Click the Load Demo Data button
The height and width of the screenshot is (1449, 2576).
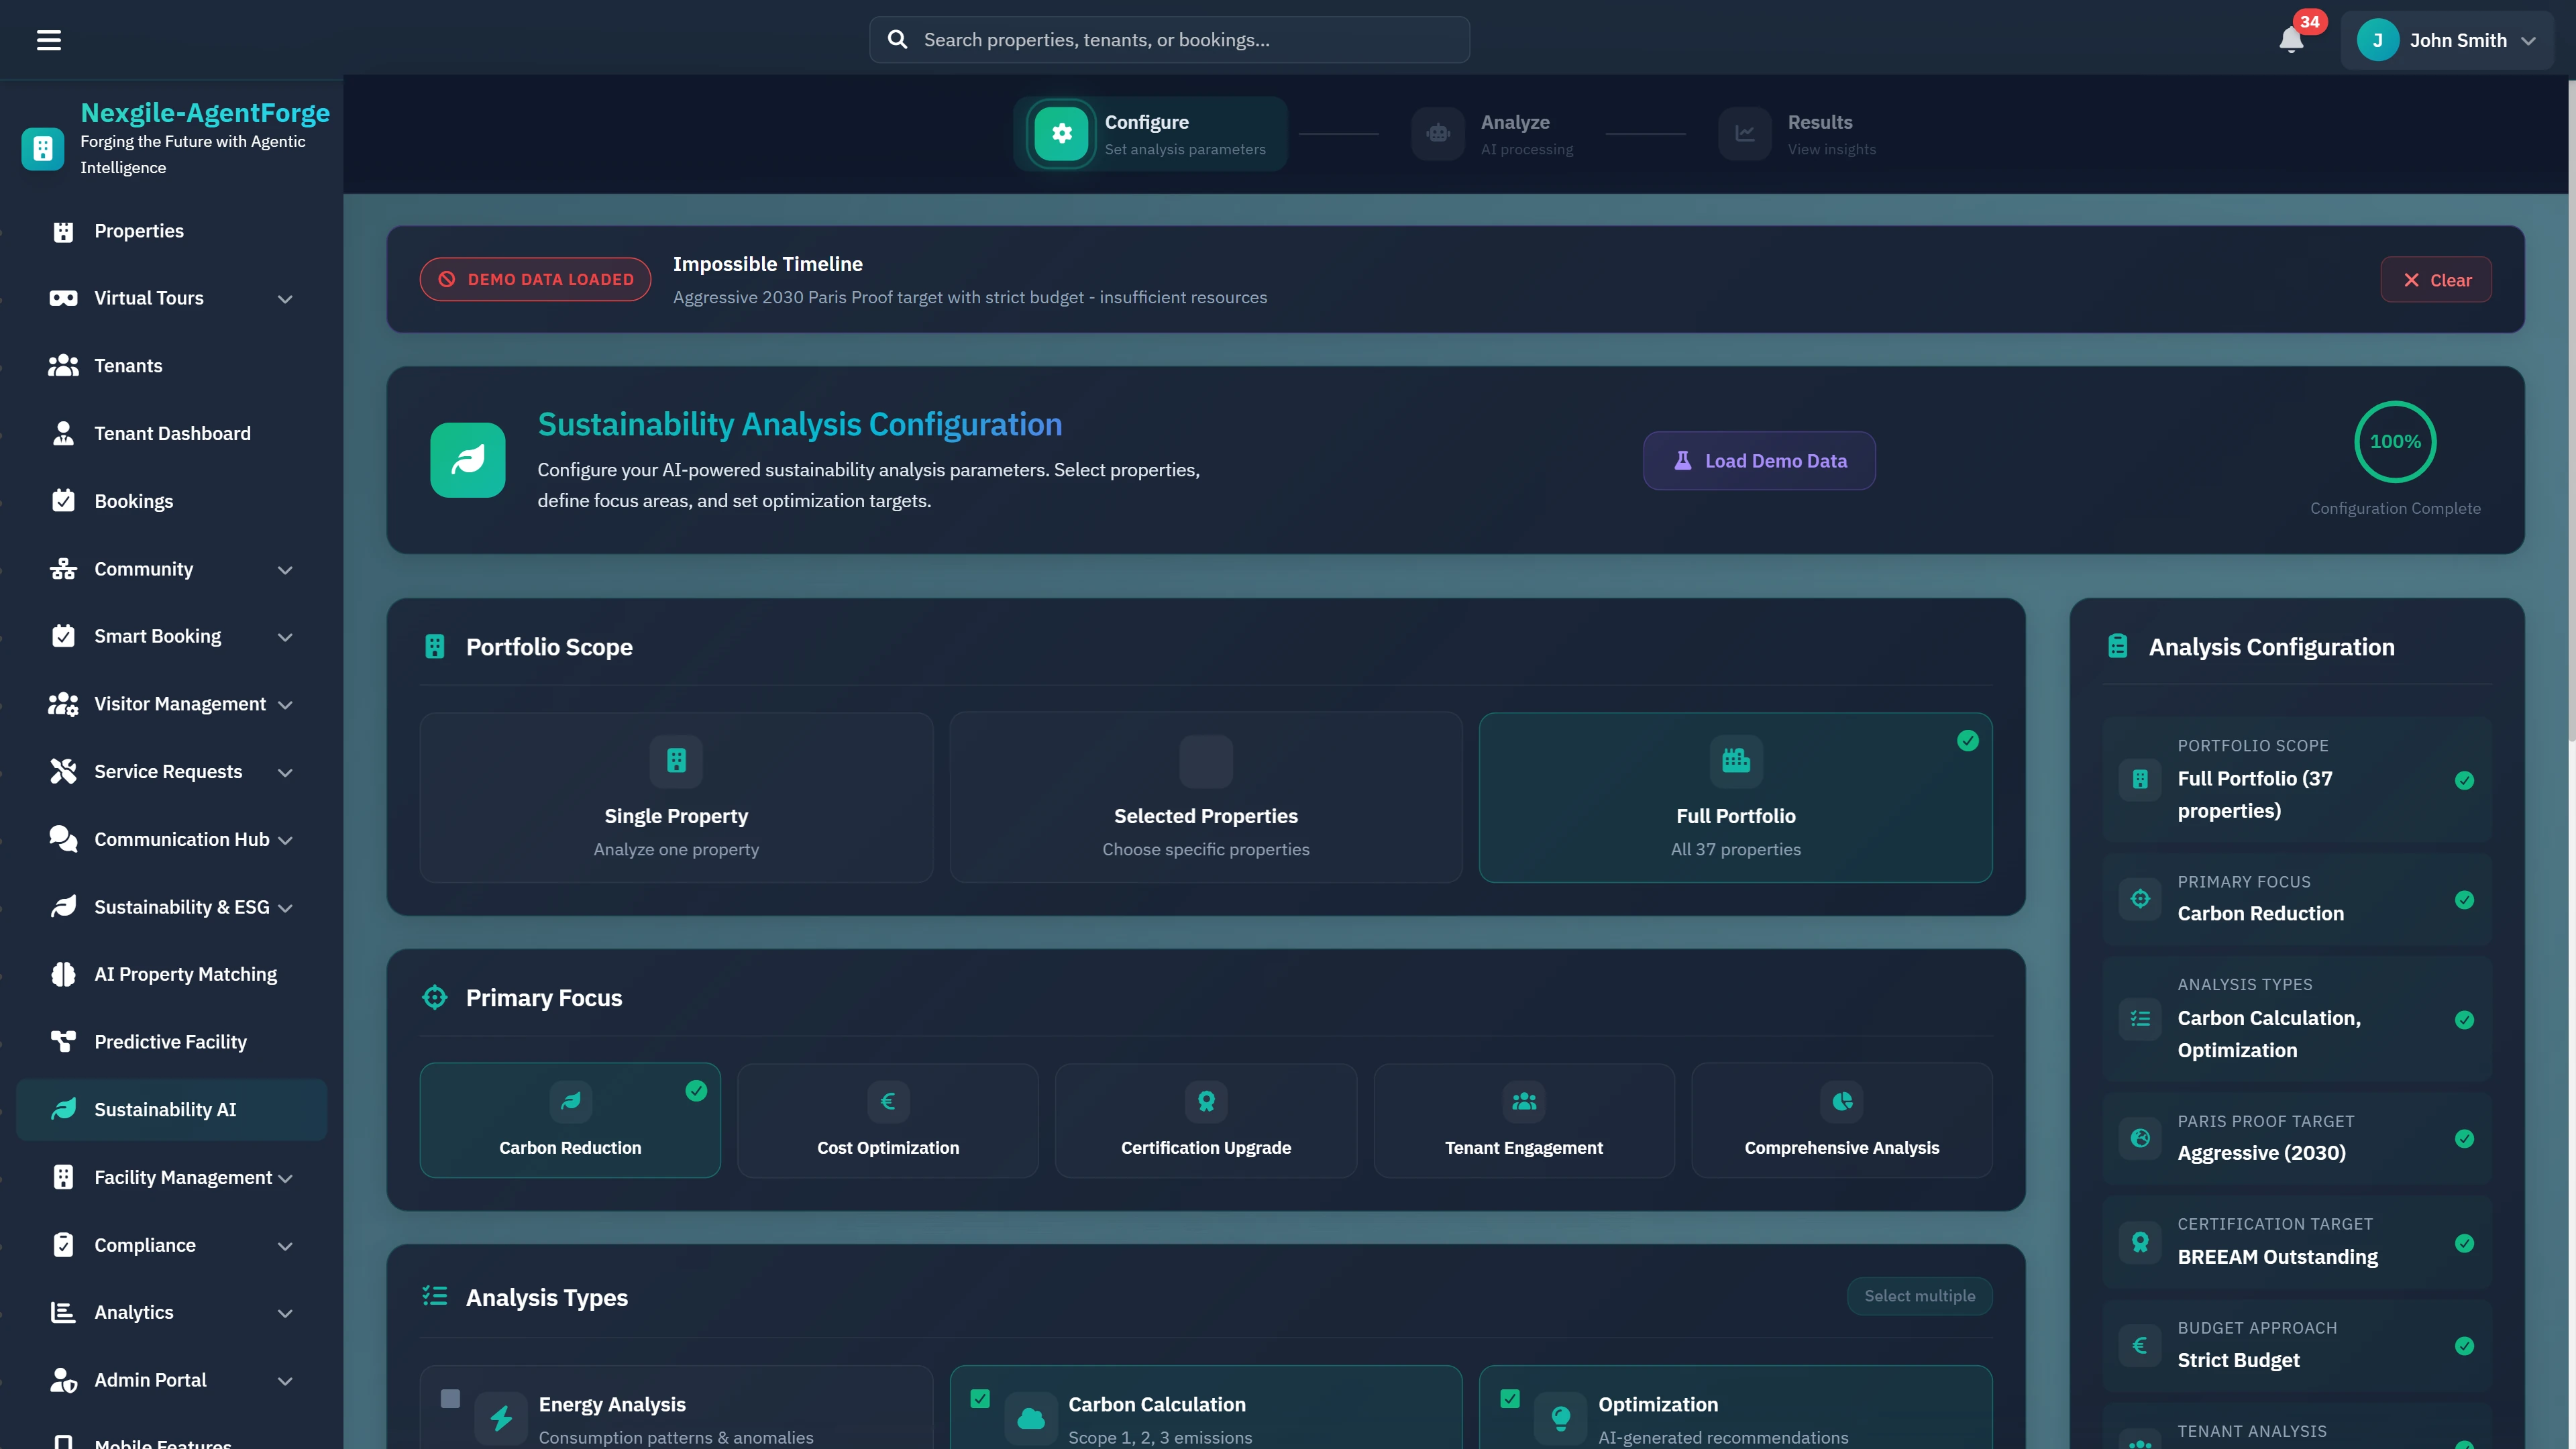[x=1759, y=460]
